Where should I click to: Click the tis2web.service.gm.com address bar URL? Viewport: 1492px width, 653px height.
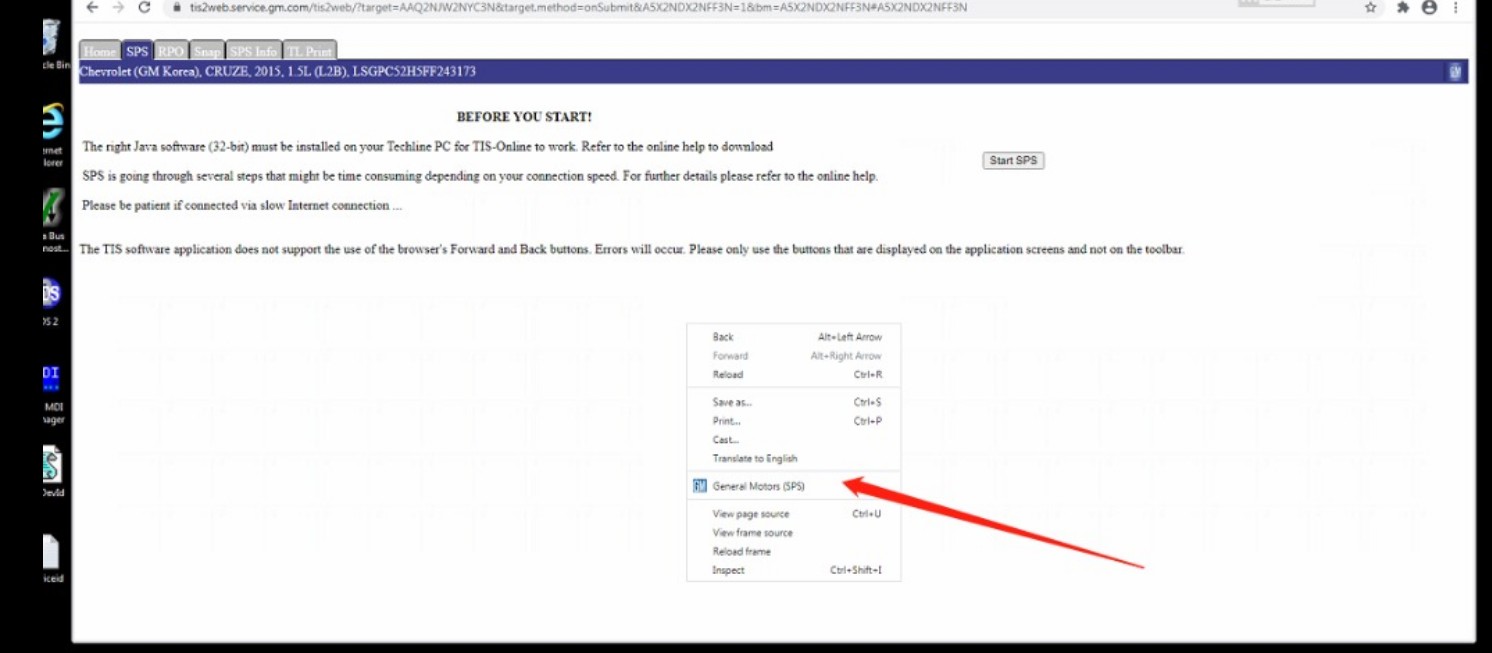(578, 7)
